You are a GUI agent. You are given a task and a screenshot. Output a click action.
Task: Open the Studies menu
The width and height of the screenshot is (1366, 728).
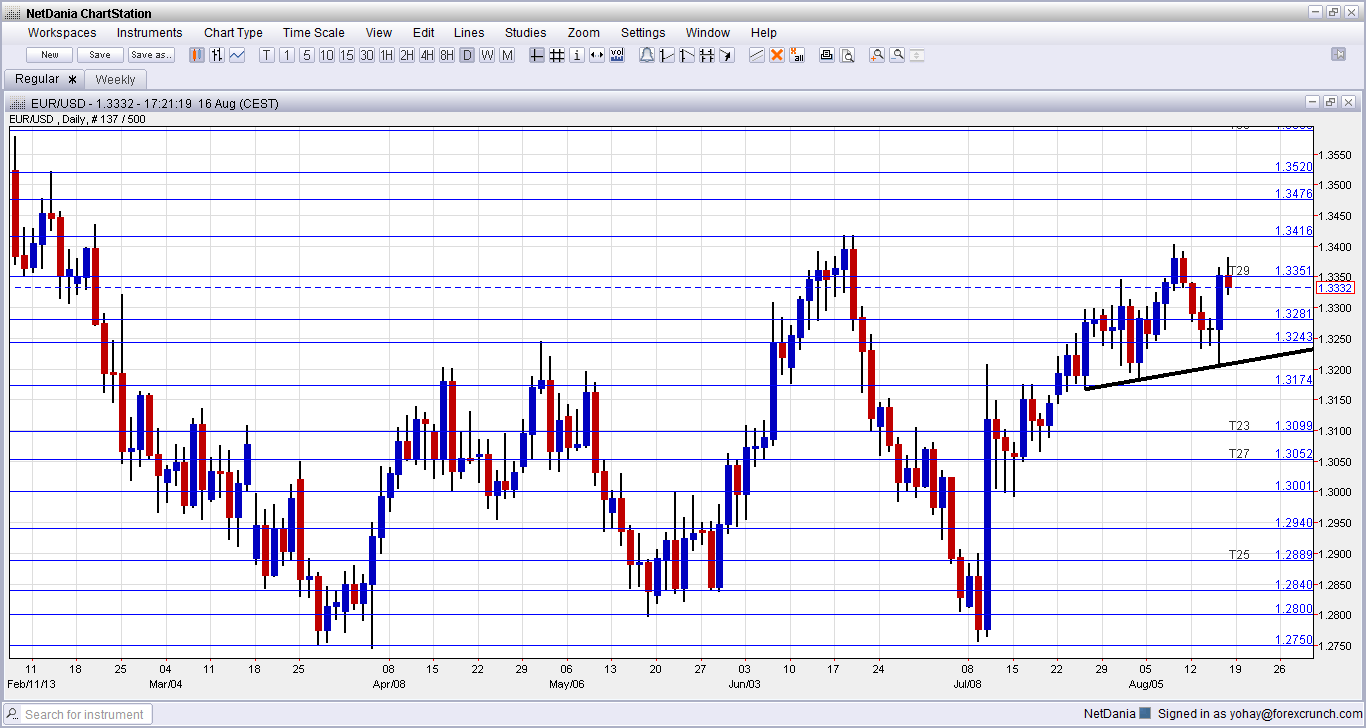click(526, 33)
